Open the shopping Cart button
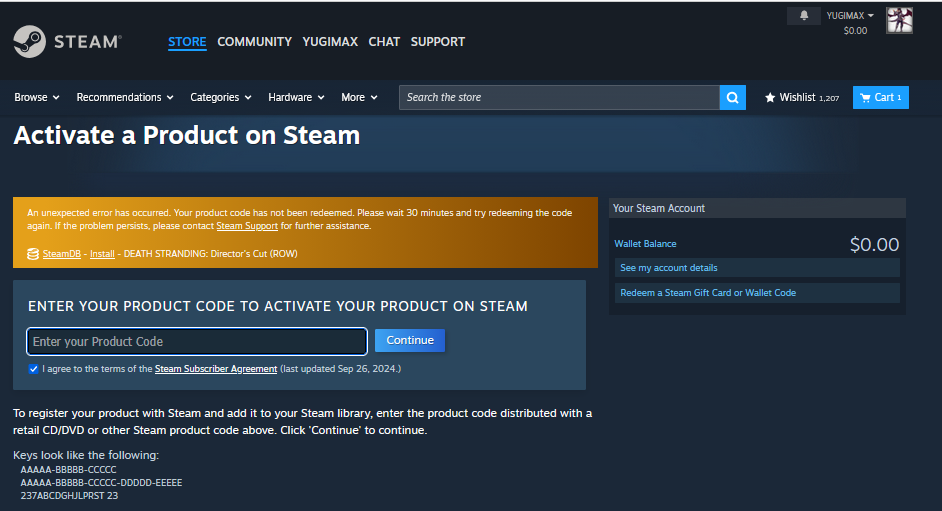The image size is (942, 511). pos(880,97)
